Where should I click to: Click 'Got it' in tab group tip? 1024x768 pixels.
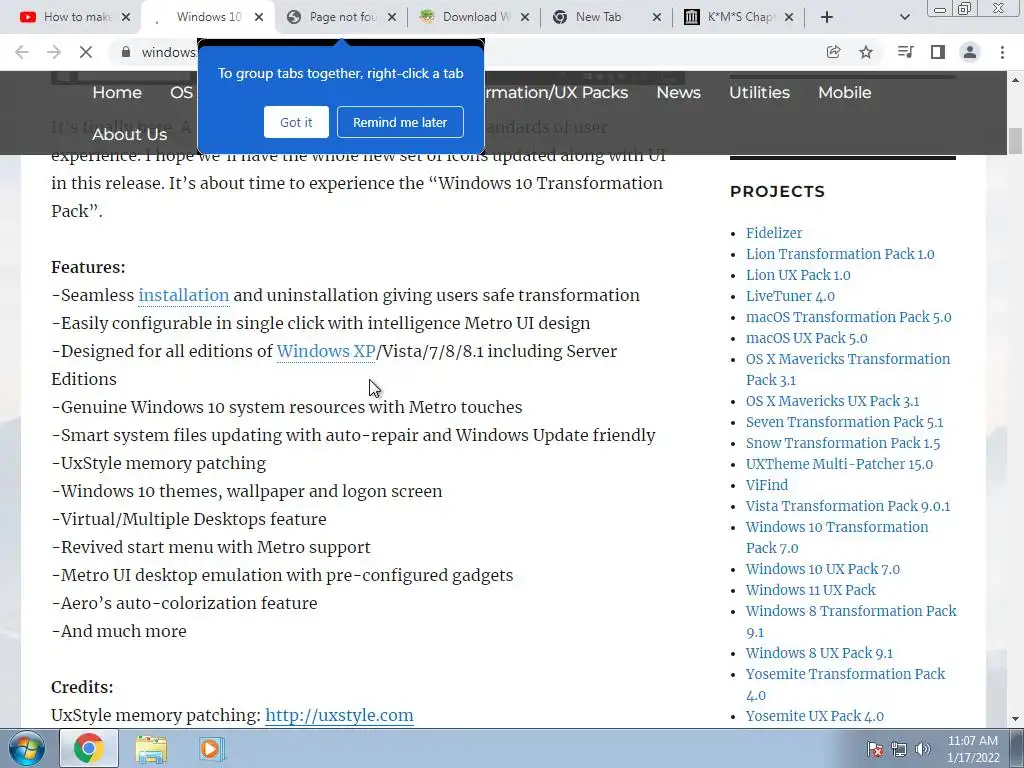296,122
